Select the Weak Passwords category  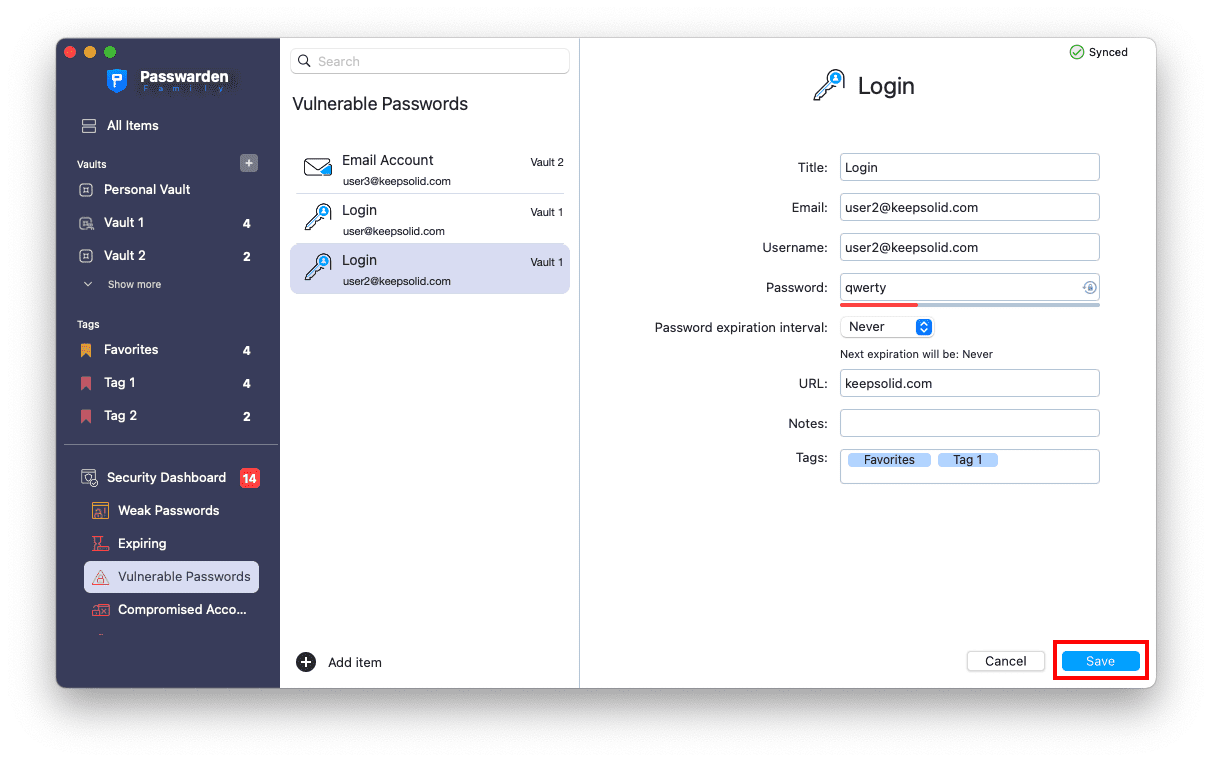tap(166, 510)
